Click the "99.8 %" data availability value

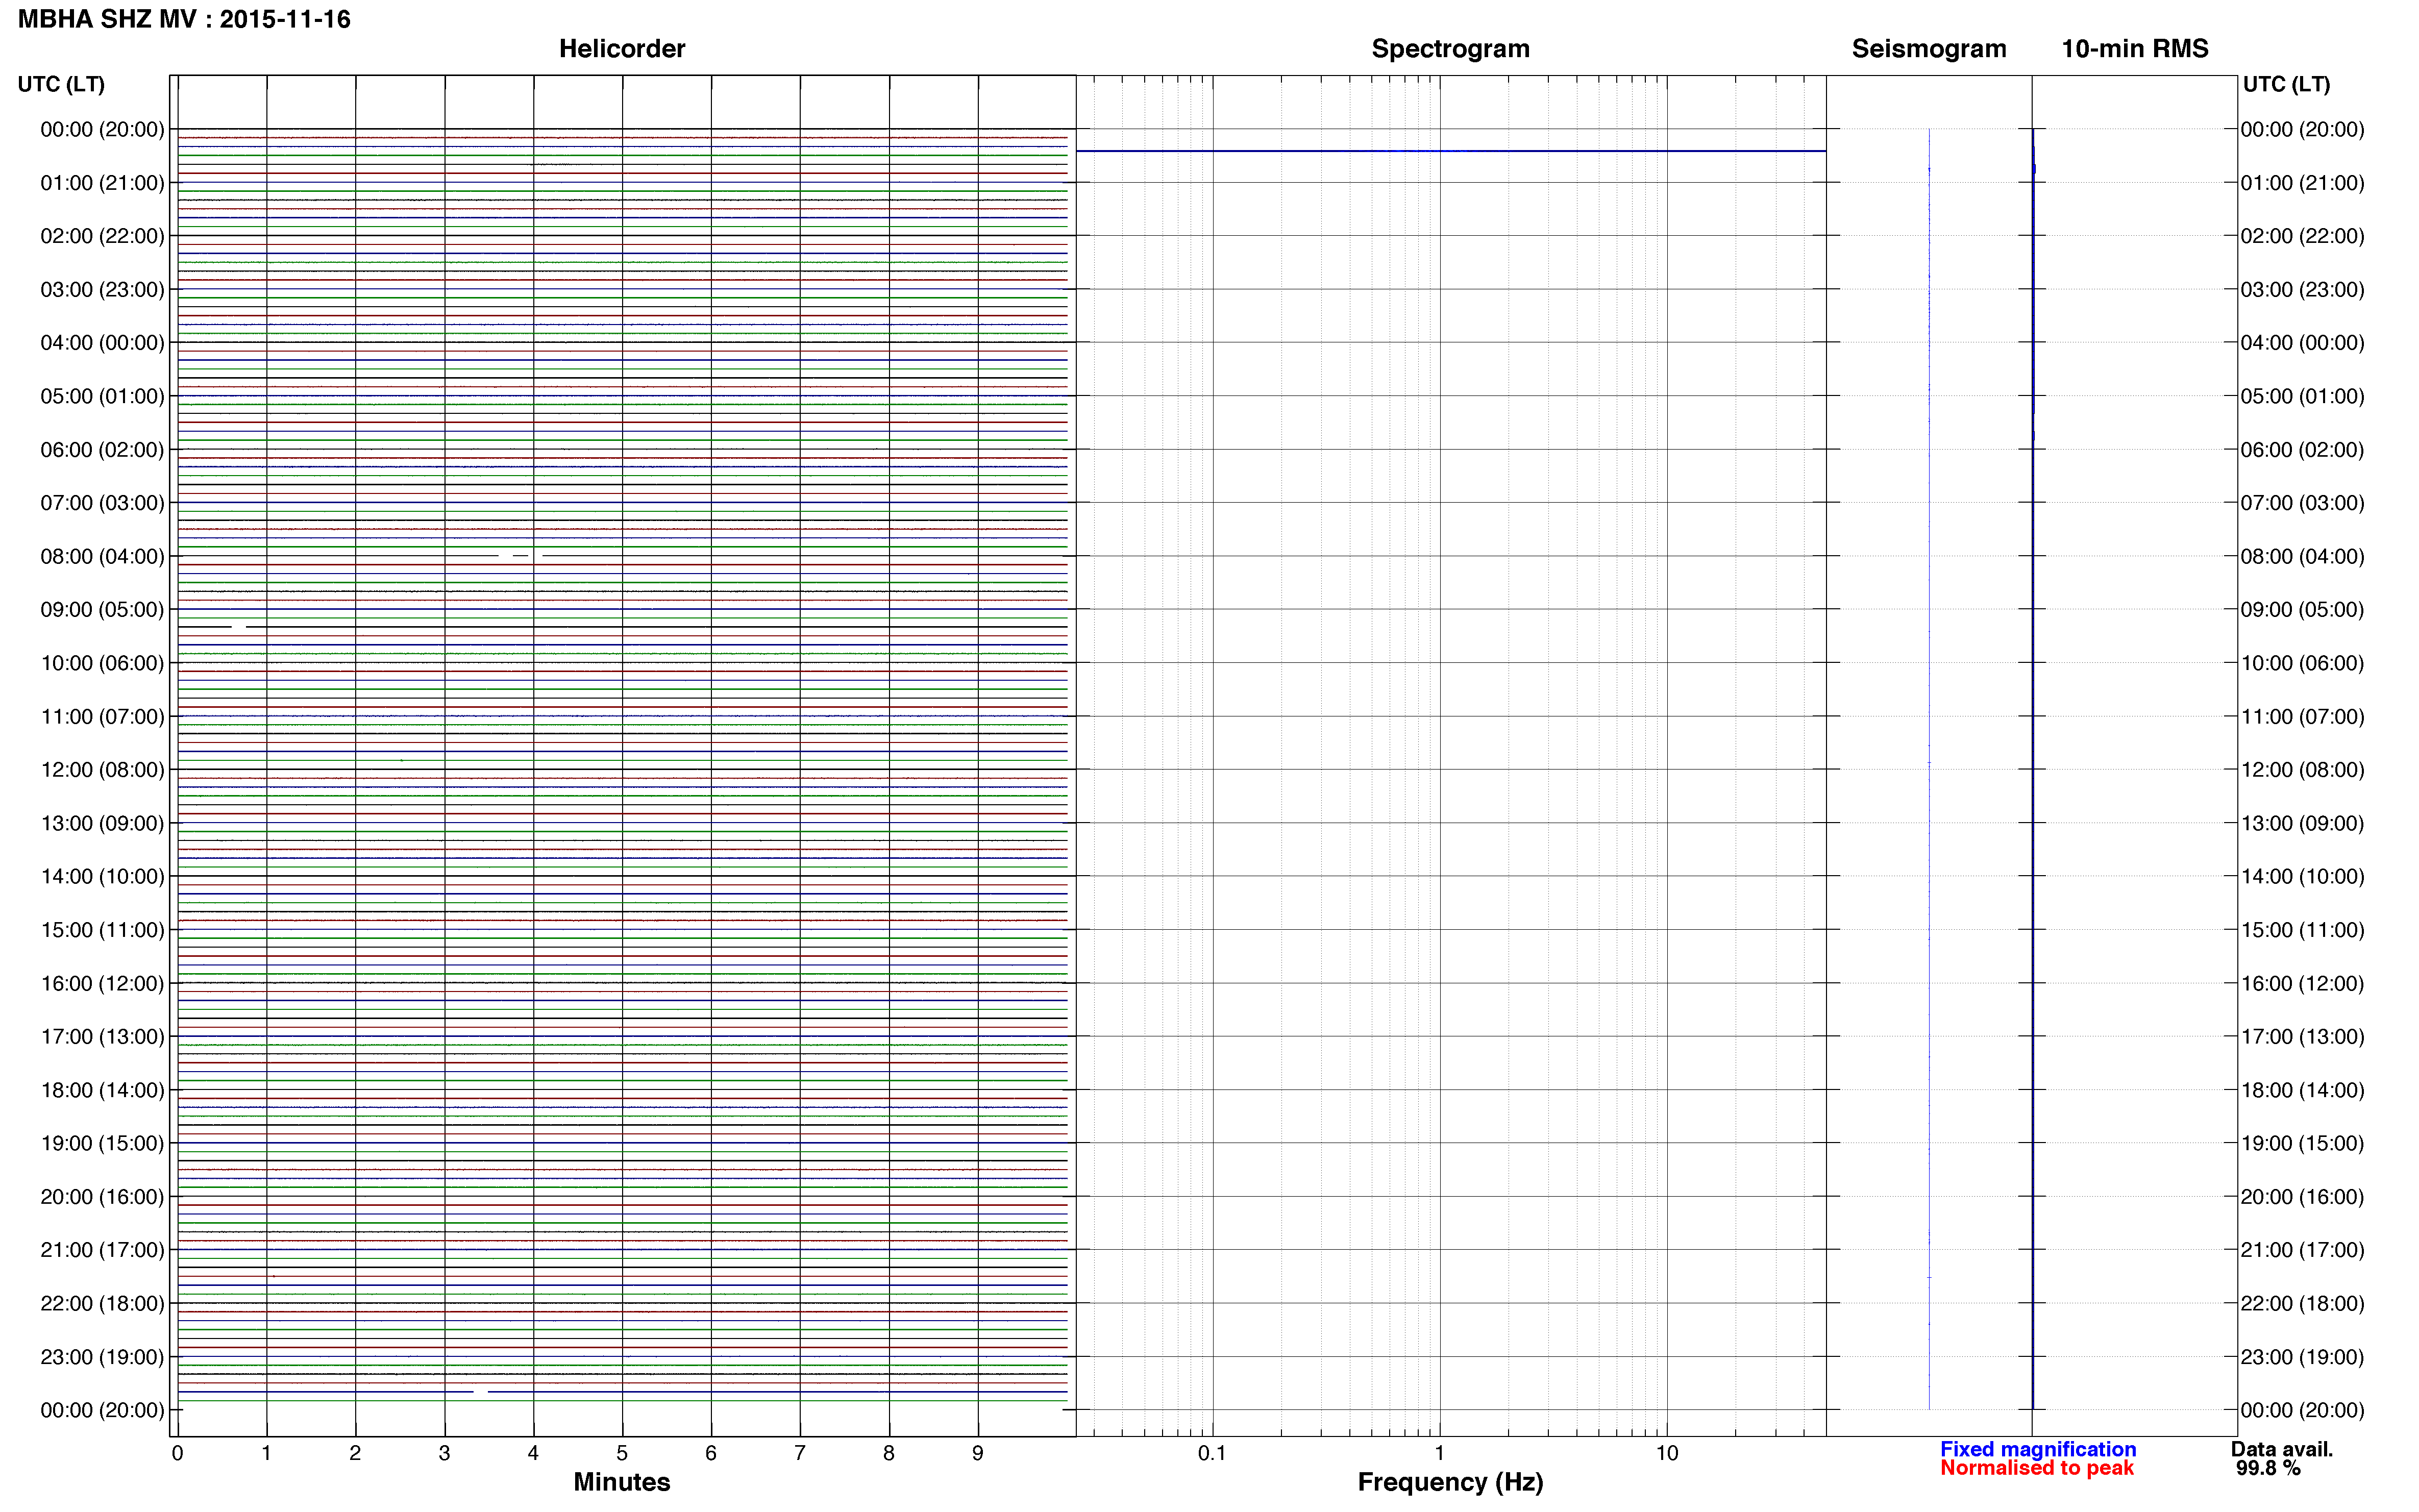pos(2269,1468)
